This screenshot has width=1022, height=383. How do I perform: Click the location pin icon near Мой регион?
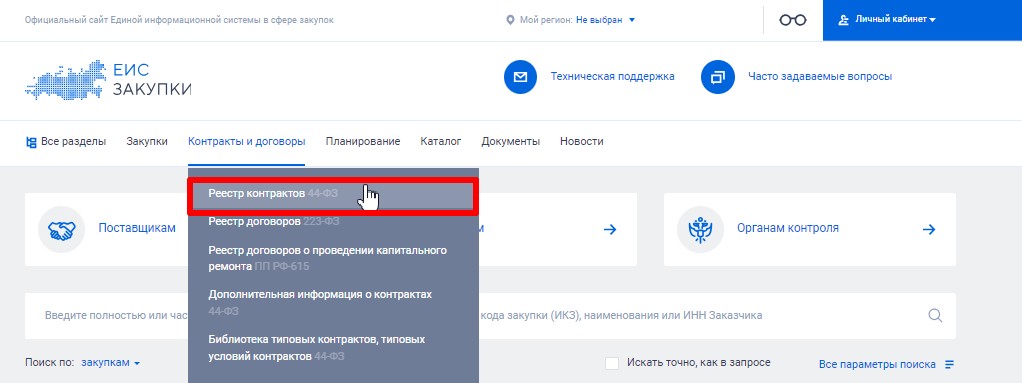point(510,20)
